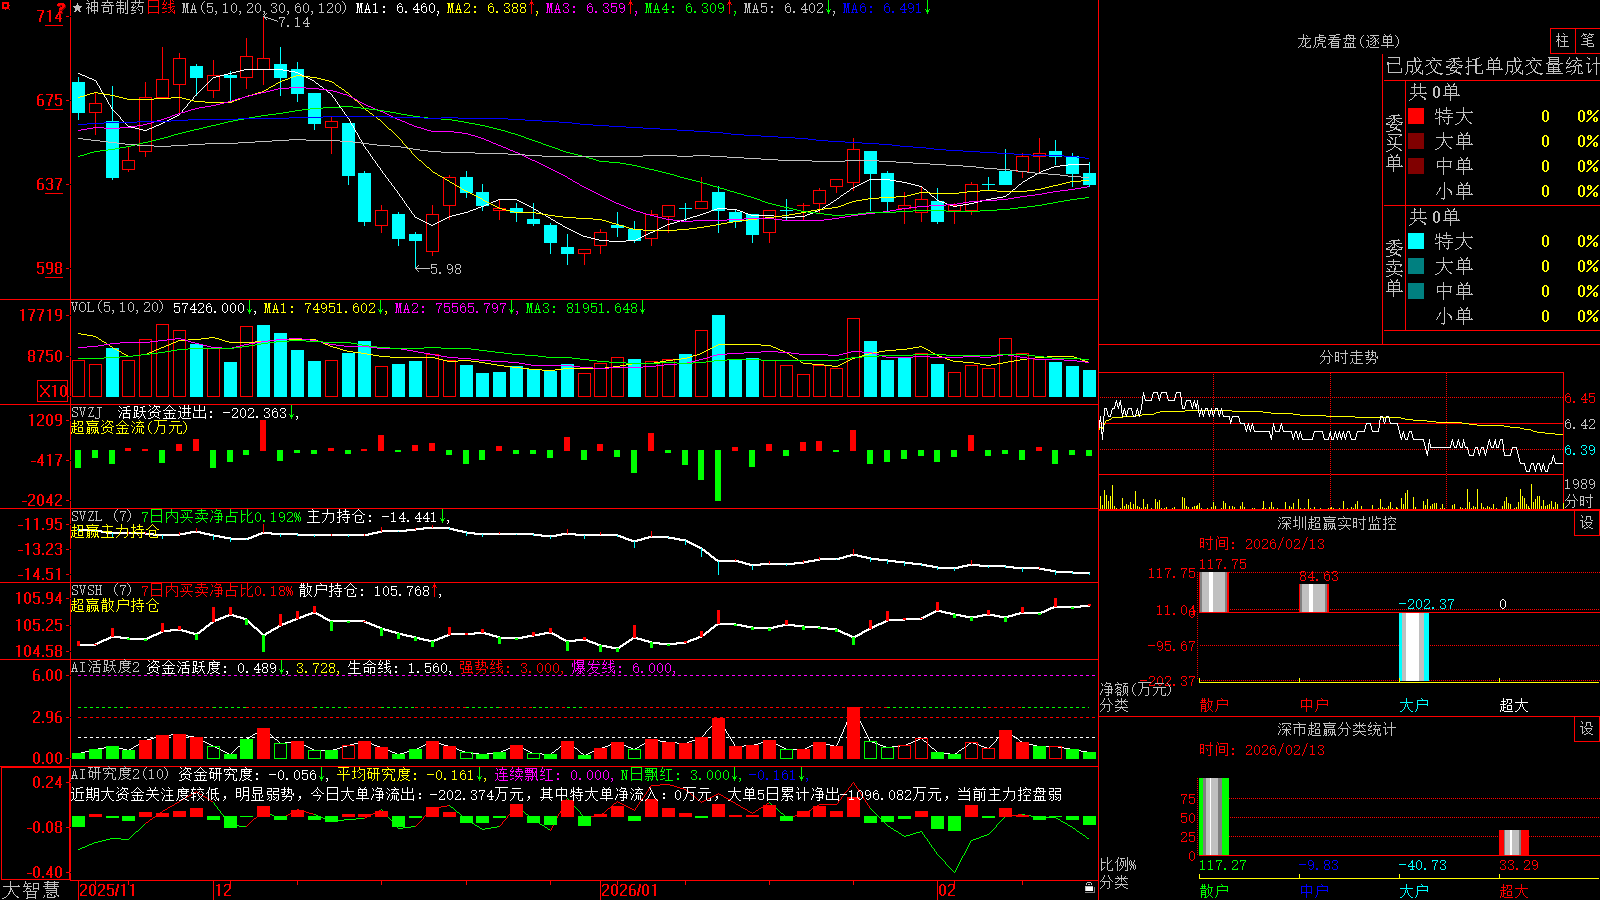
Task: Open settings via 设 in 深市超赢分类统计
Action: coord(1587,729)
